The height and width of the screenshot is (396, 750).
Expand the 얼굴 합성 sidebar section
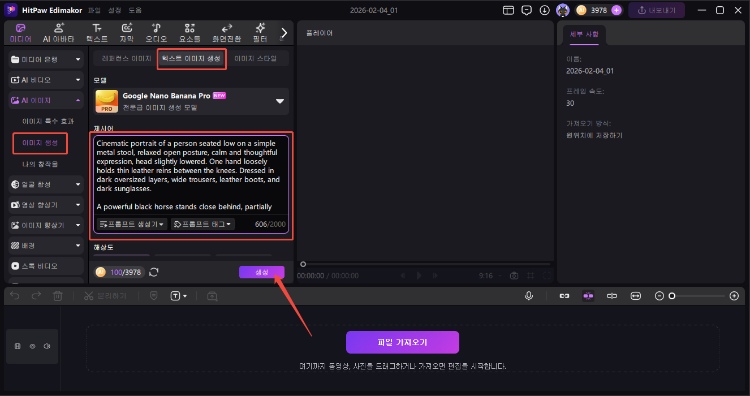click(46, 184)
